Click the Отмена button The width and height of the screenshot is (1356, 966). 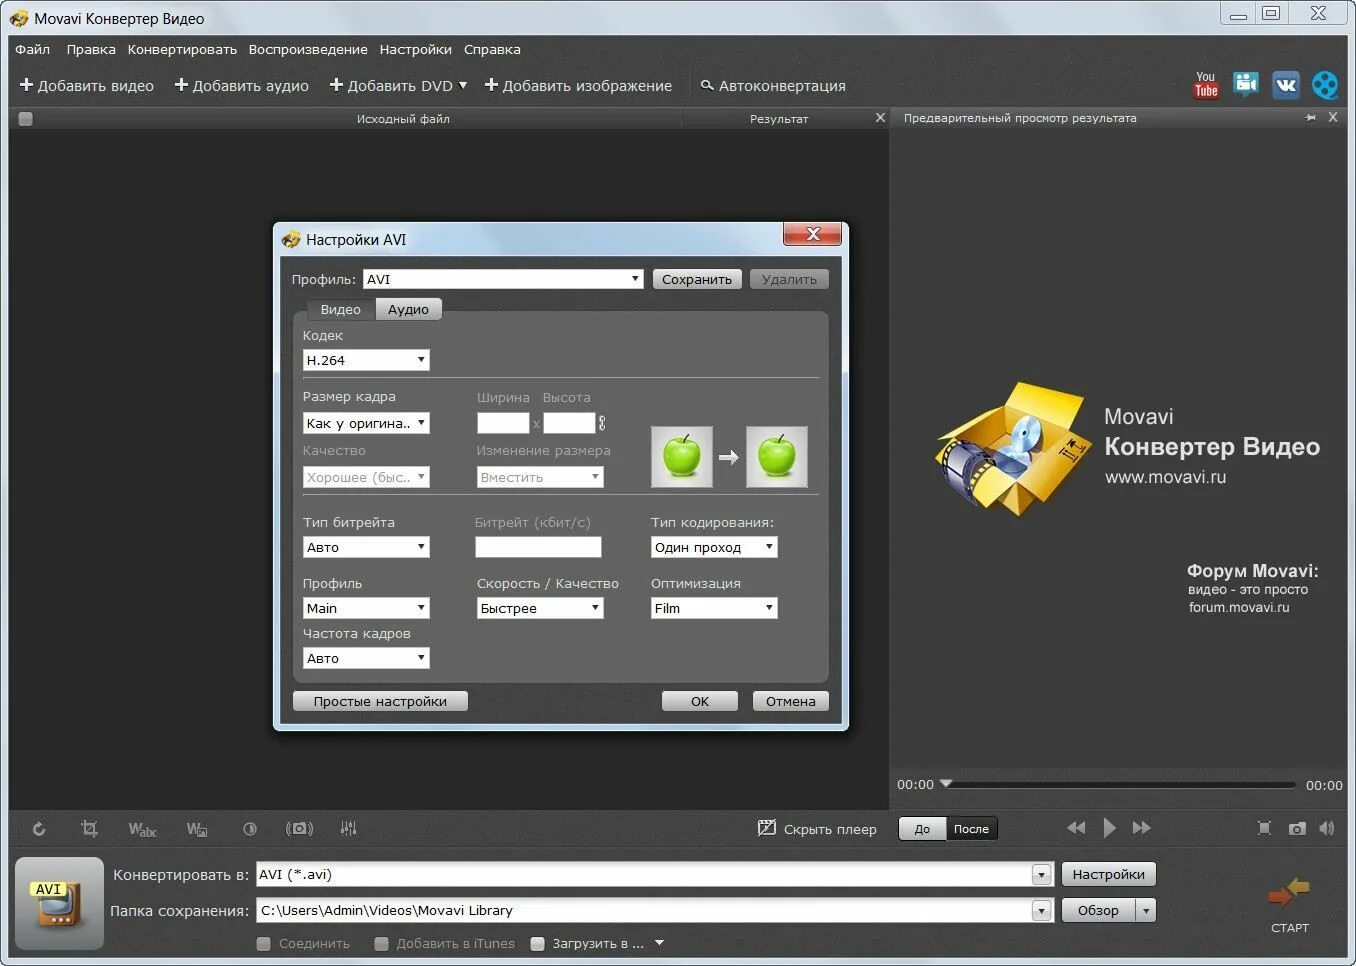[x=791, y=701]
